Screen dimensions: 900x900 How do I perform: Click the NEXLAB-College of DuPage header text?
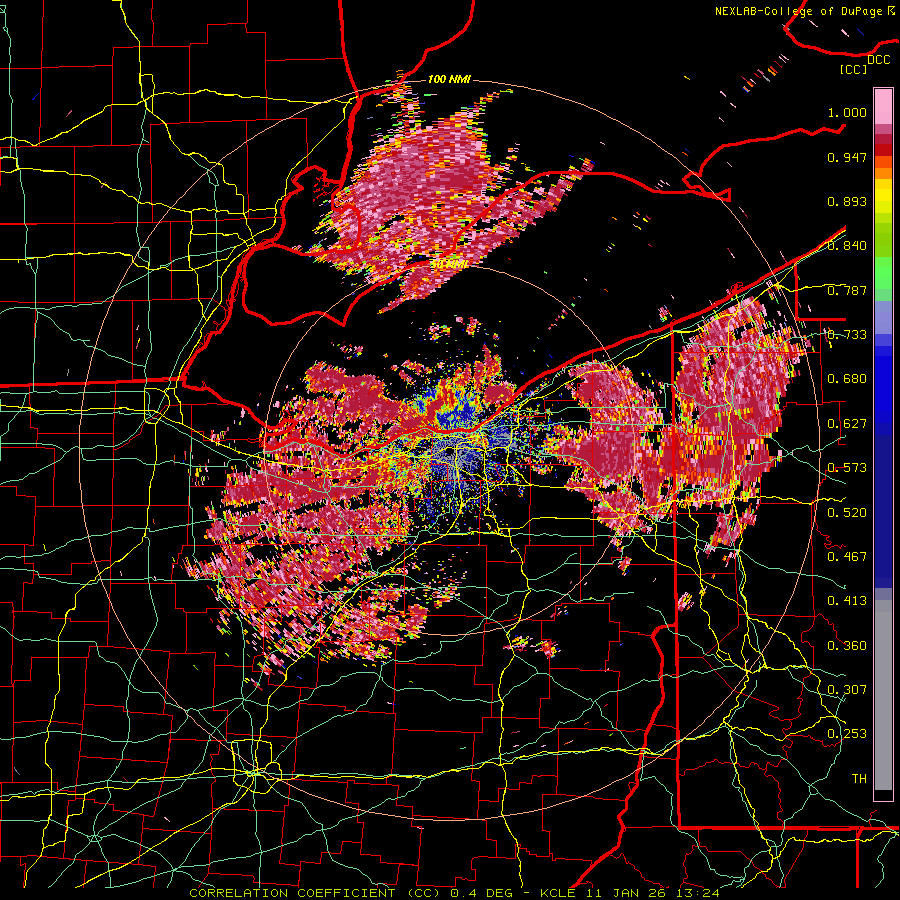pyautogui.click(x=804, y=11)
